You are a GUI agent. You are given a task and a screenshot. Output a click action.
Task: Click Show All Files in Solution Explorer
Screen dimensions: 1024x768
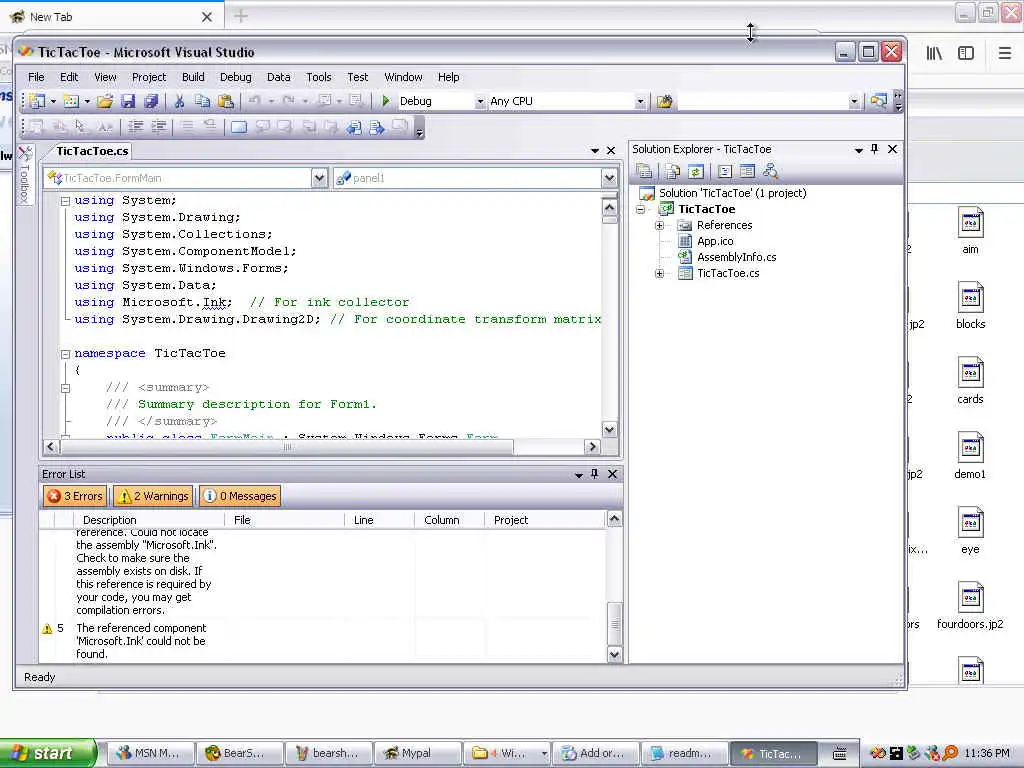pos(673,171)
